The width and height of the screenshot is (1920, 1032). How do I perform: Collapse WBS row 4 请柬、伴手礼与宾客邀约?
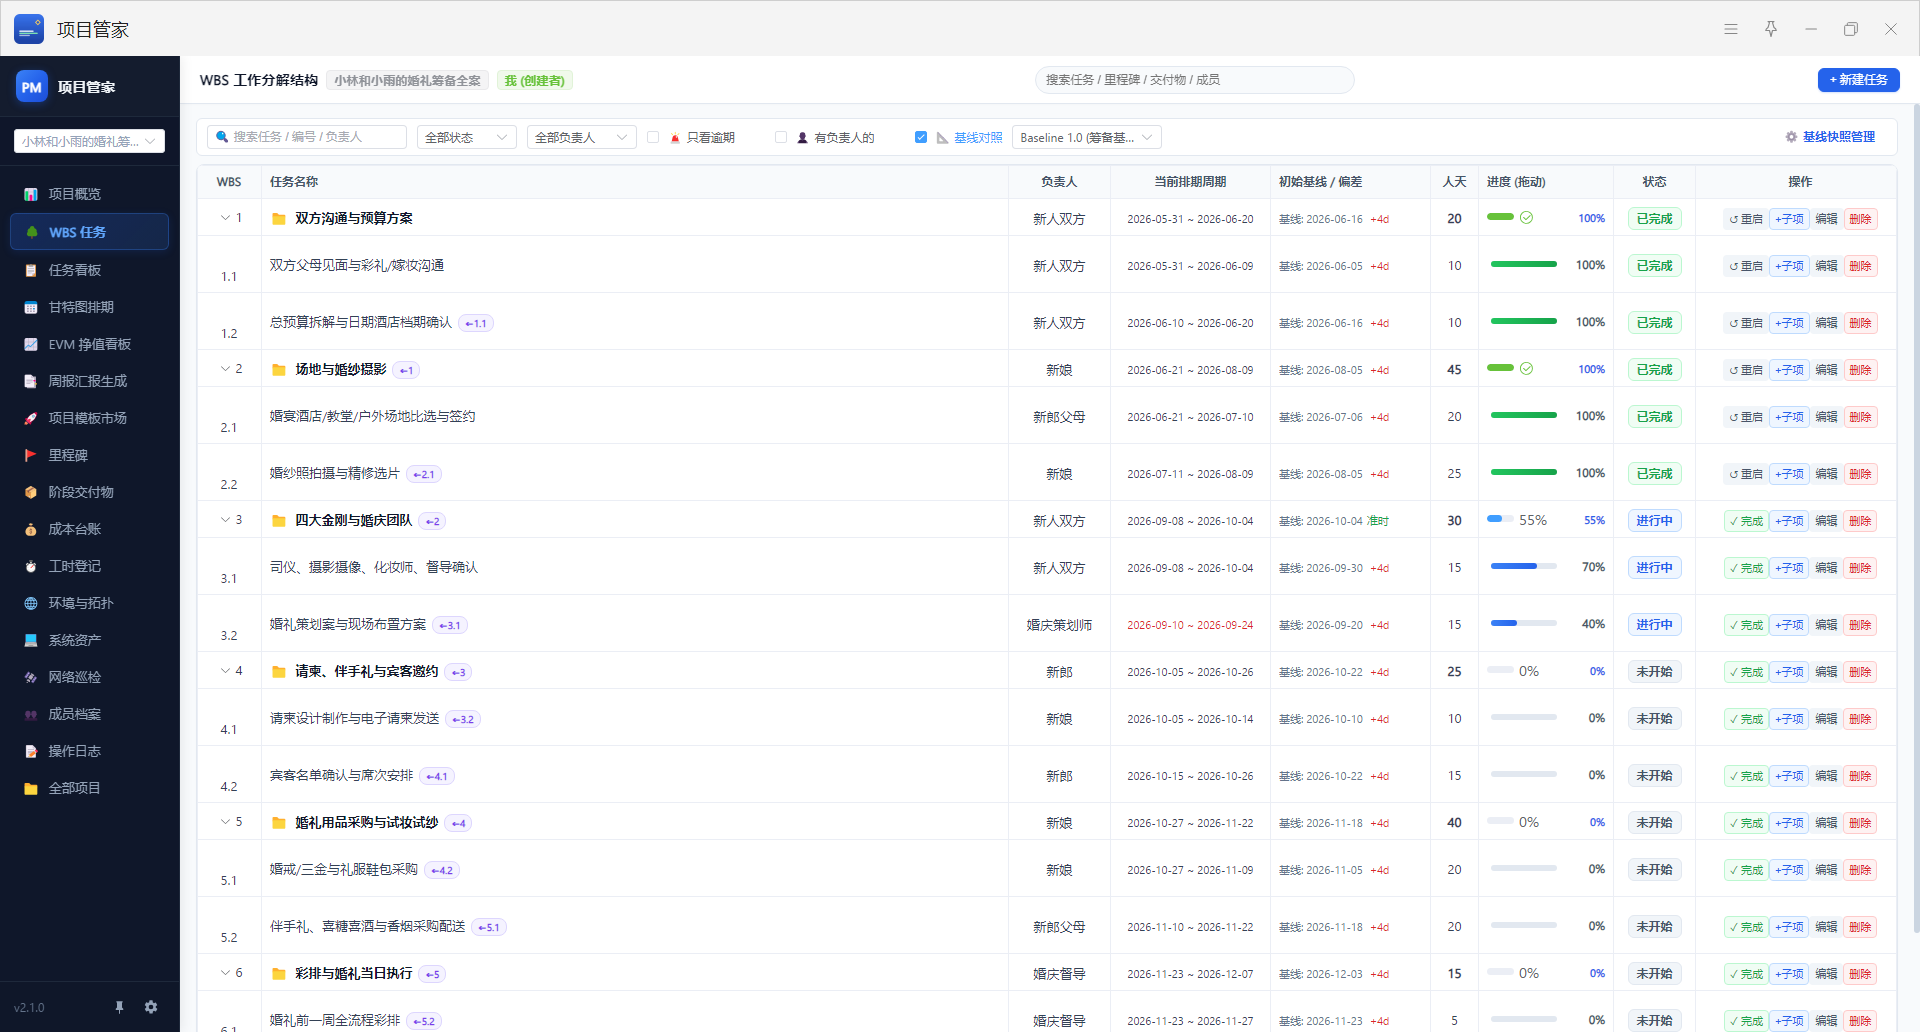click(x=225, y=671)
